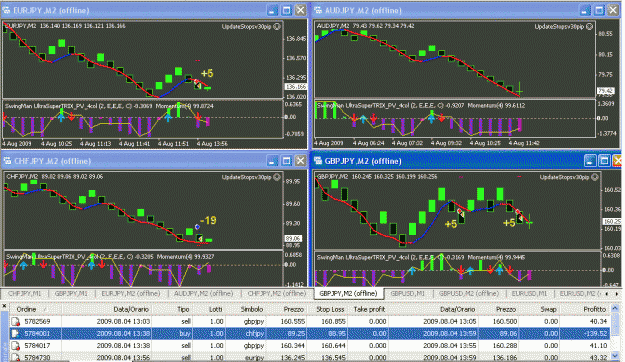Screen dimensions: 625x362
Task: Click the order icon for order 5784730
Action: (16, 357)
